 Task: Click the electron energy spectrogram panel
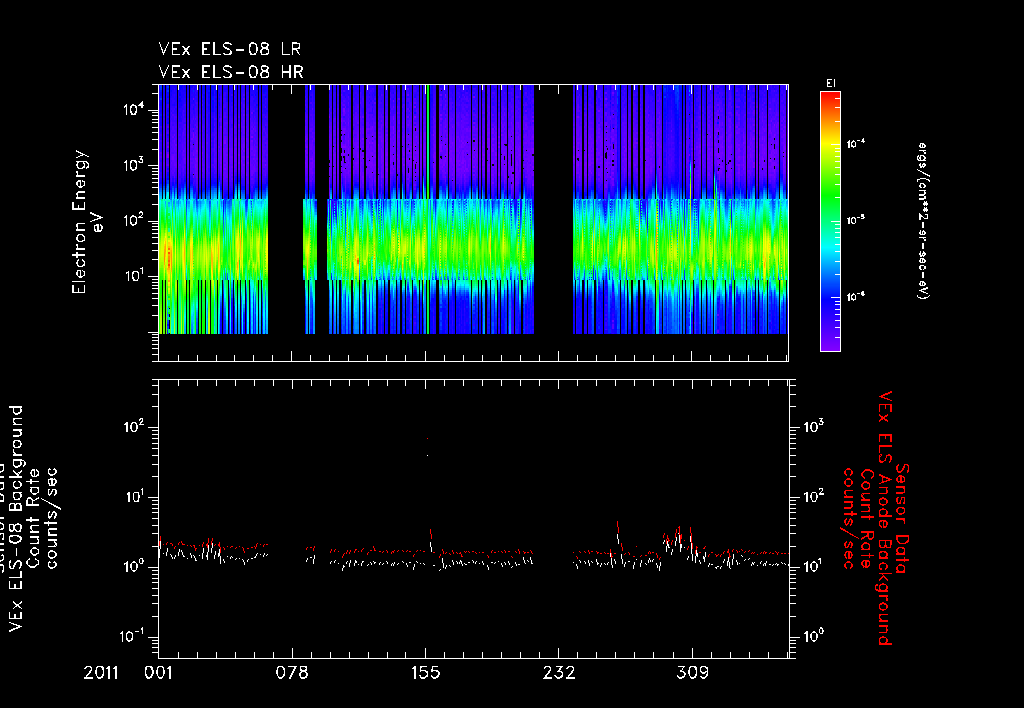click(x=473, y=223)
